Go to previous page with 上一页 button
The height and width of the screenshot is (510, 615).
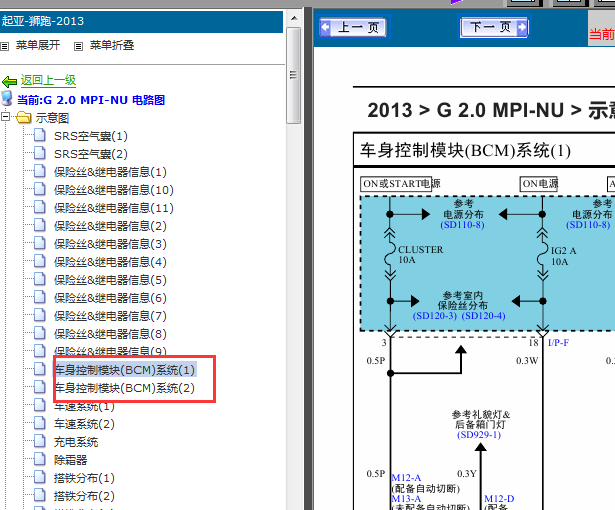[353, 27]
